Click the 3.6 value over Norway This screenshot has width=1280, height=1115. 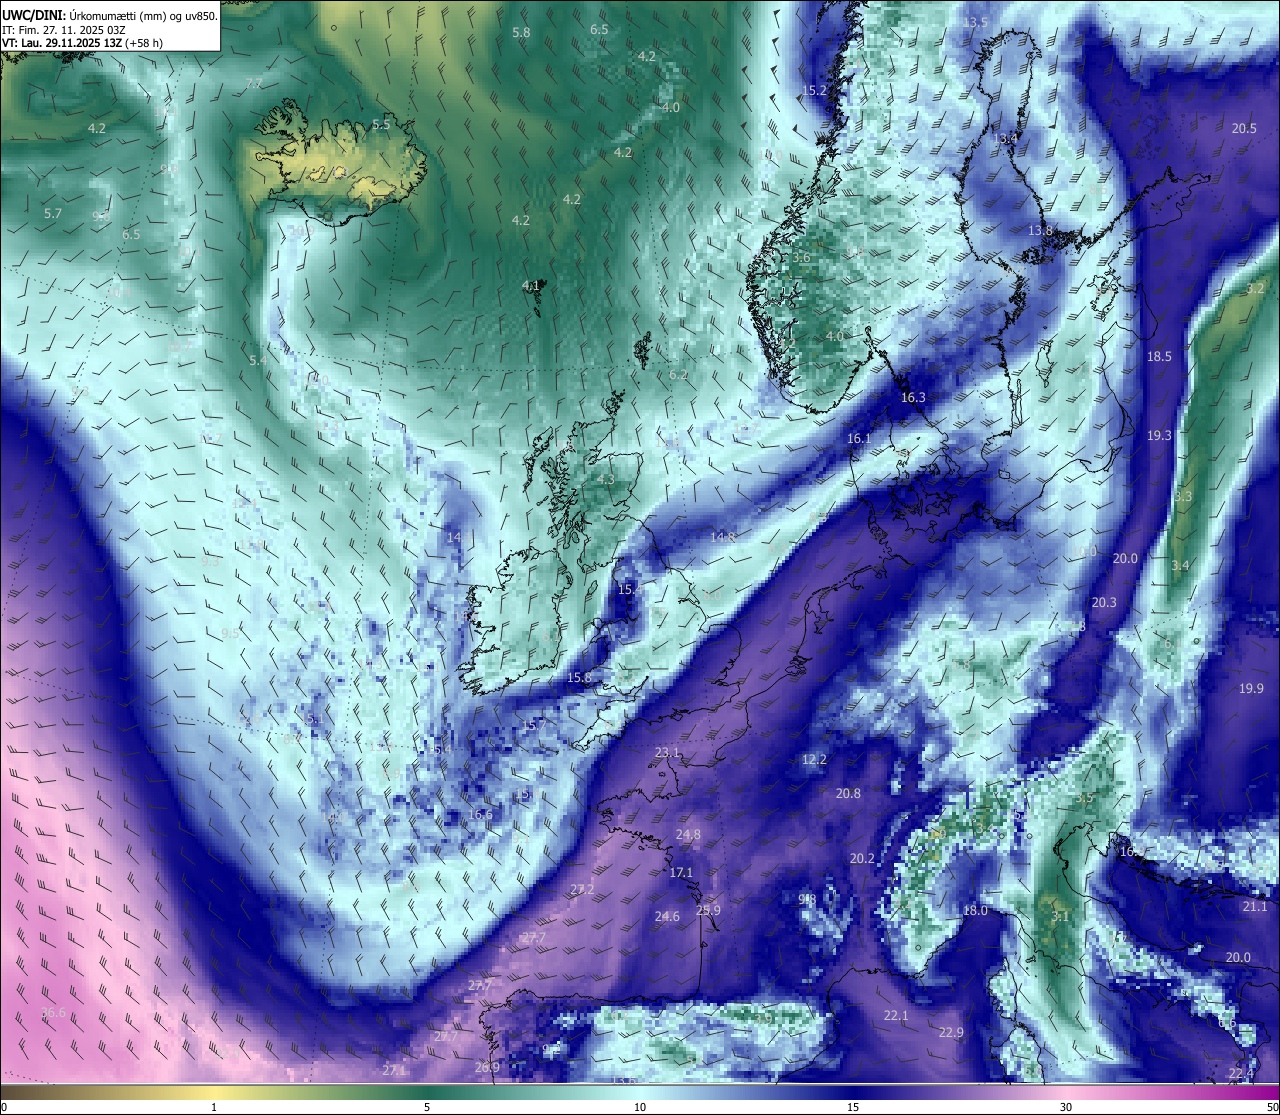(x=801, y=257)
